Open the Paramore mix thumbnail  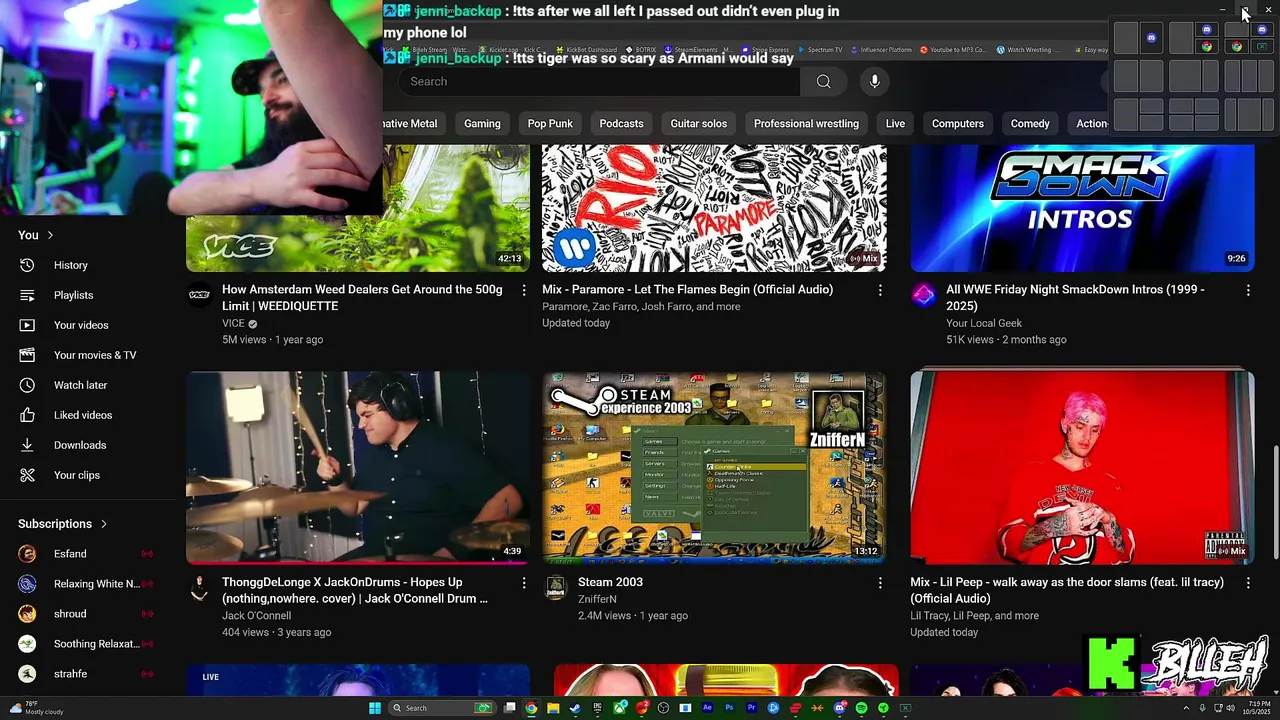click(x=714, y=208)
